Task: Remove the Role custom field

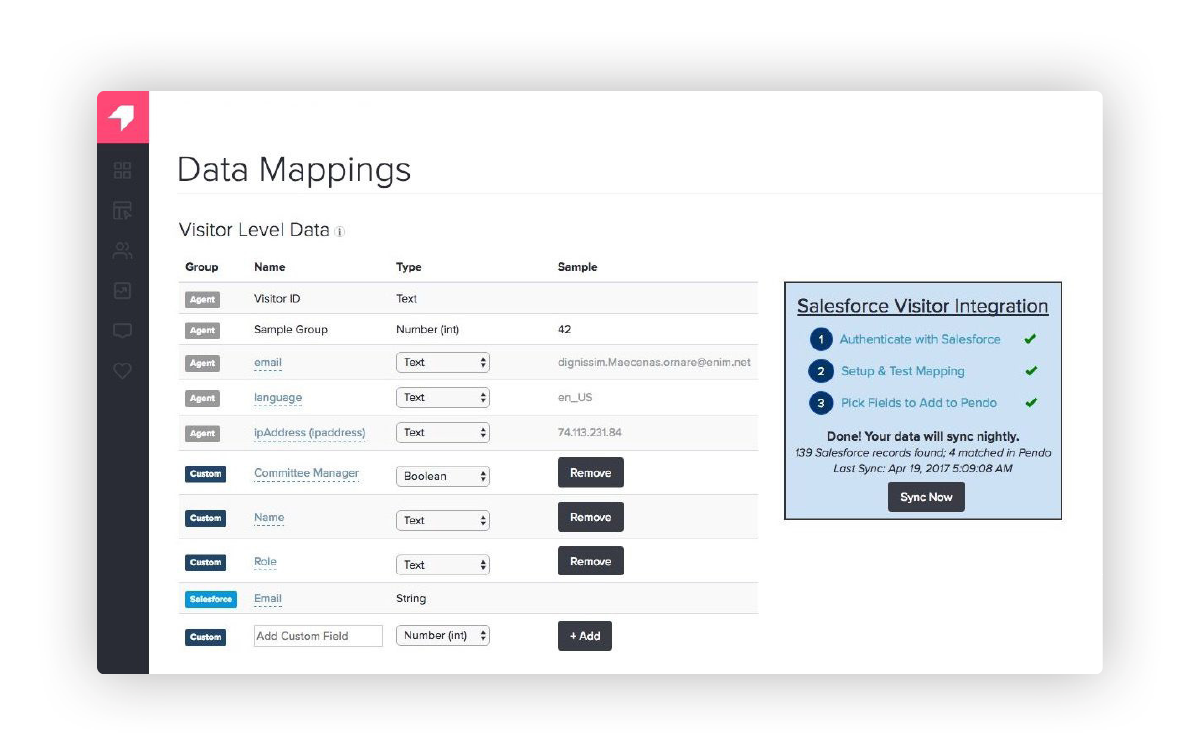Action: [590, 561]
